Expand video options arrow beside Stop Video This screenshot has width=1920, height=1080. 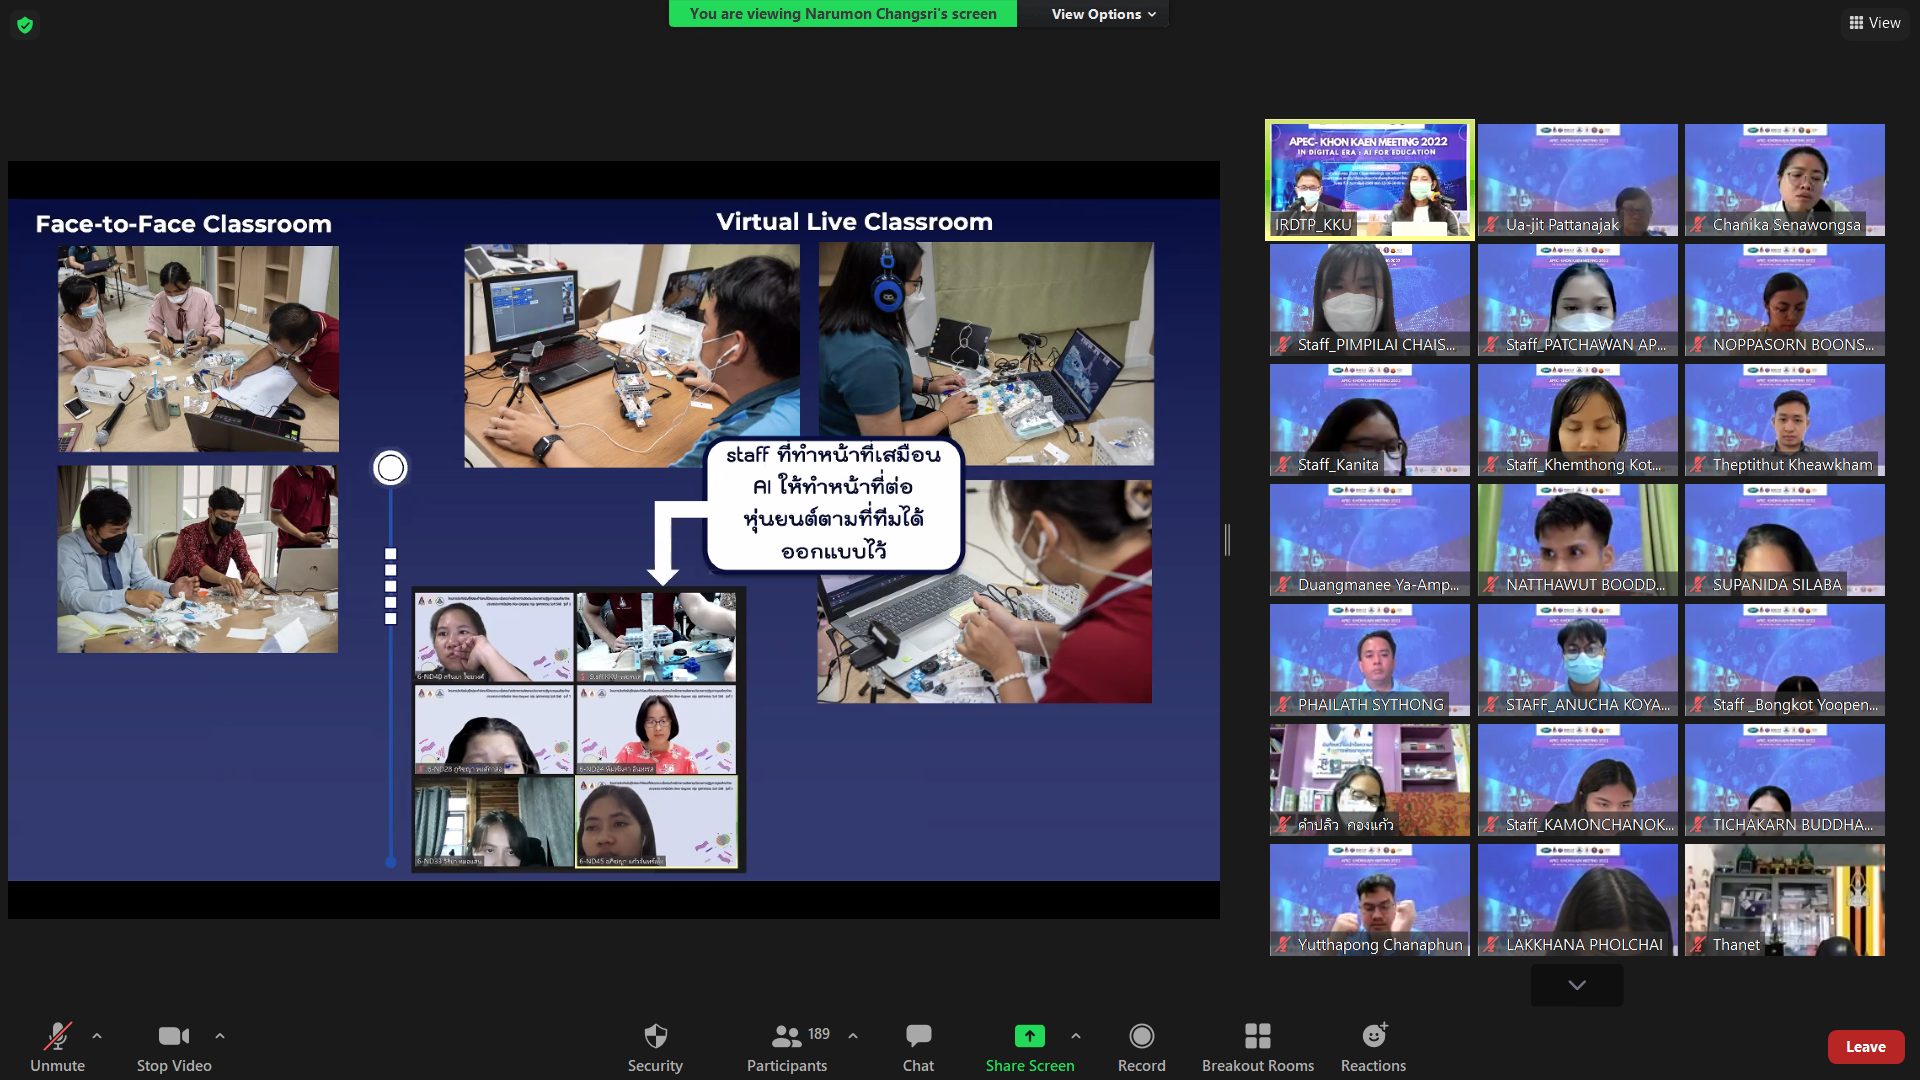(x=220, y=1036)
